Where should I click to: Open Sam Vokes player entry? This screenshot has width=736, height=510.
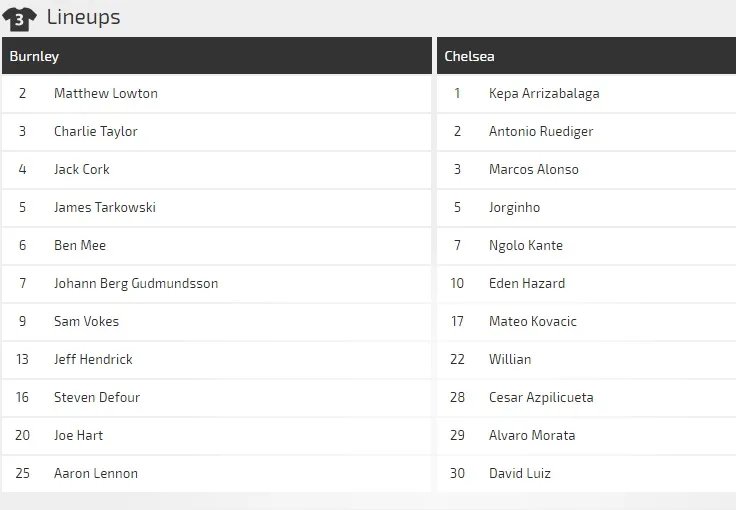tap(86, 322)
